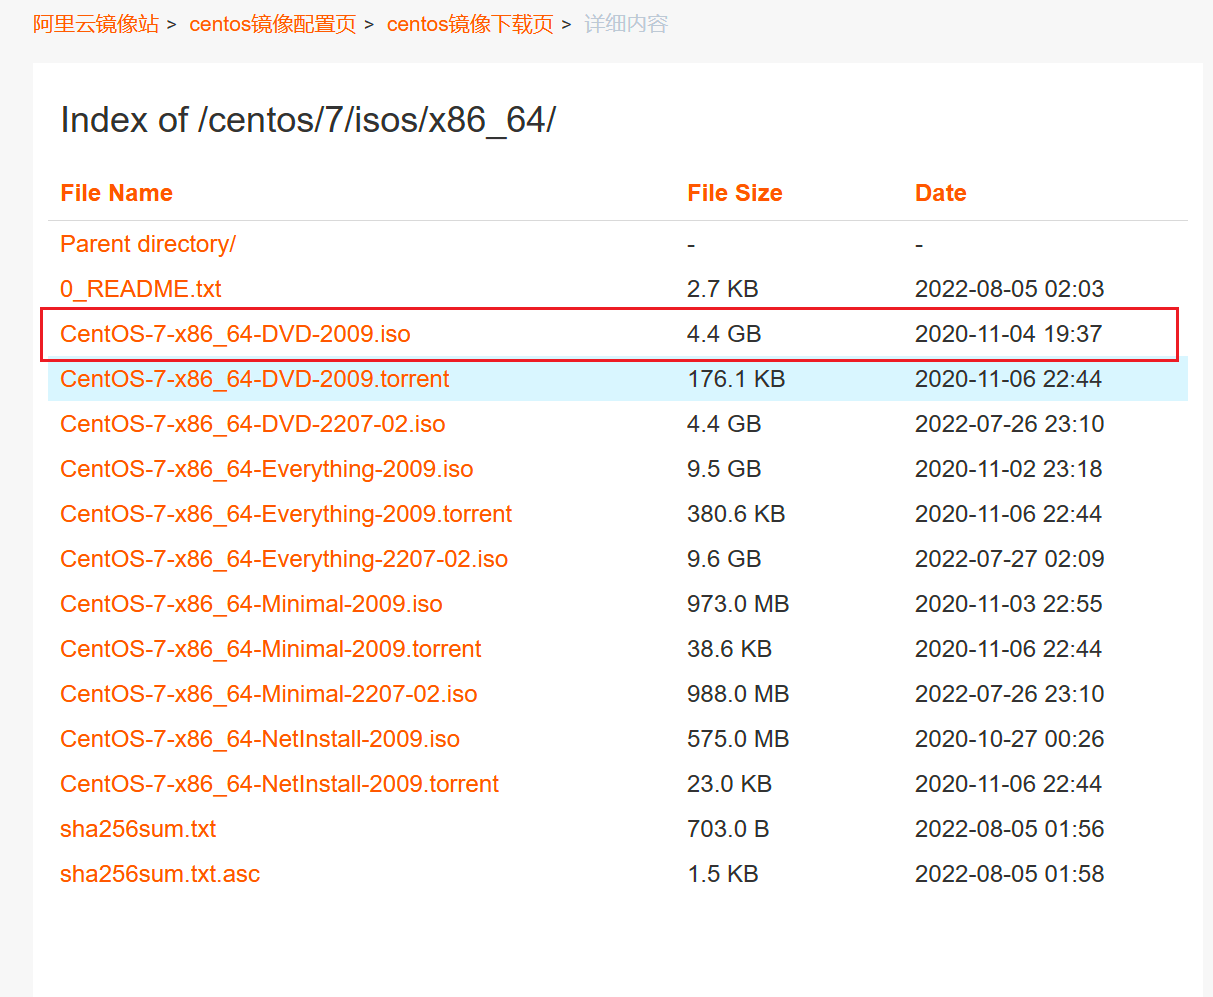1213x997 pixels.
Task: Download CentOS-7-x86_64-Minimal-2207-02.iso
Action: [x=269, y=694]
